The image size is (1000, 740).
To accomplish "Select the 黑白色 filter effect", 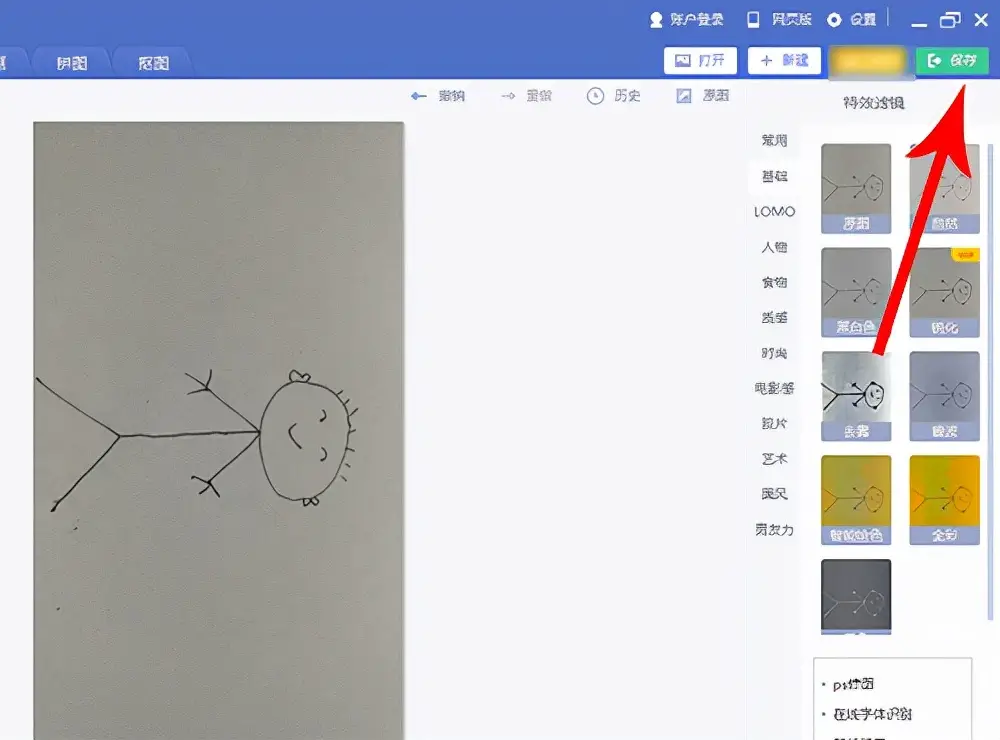I will pos(855,290).
